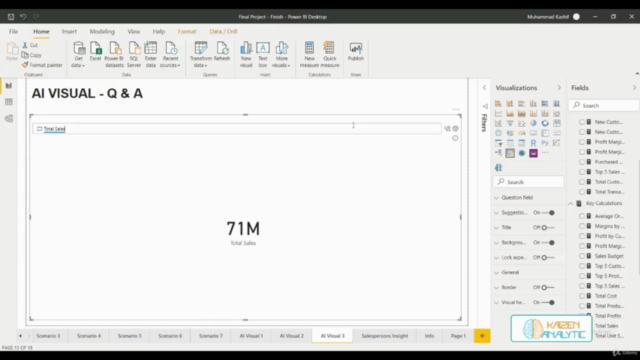Click the selected Q&A visual icon
This screenshot has height=360, width=640.
pos(510,153)
